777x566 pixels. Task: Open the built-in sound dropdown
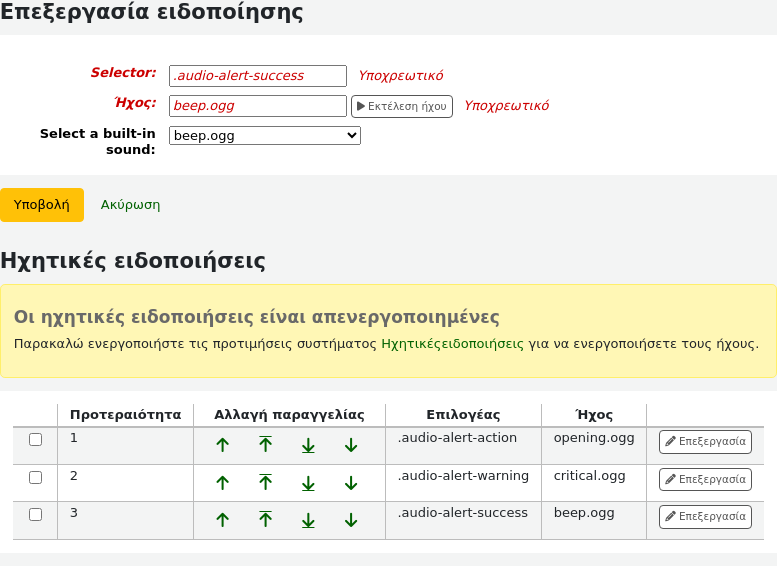[x=264, y=135]
